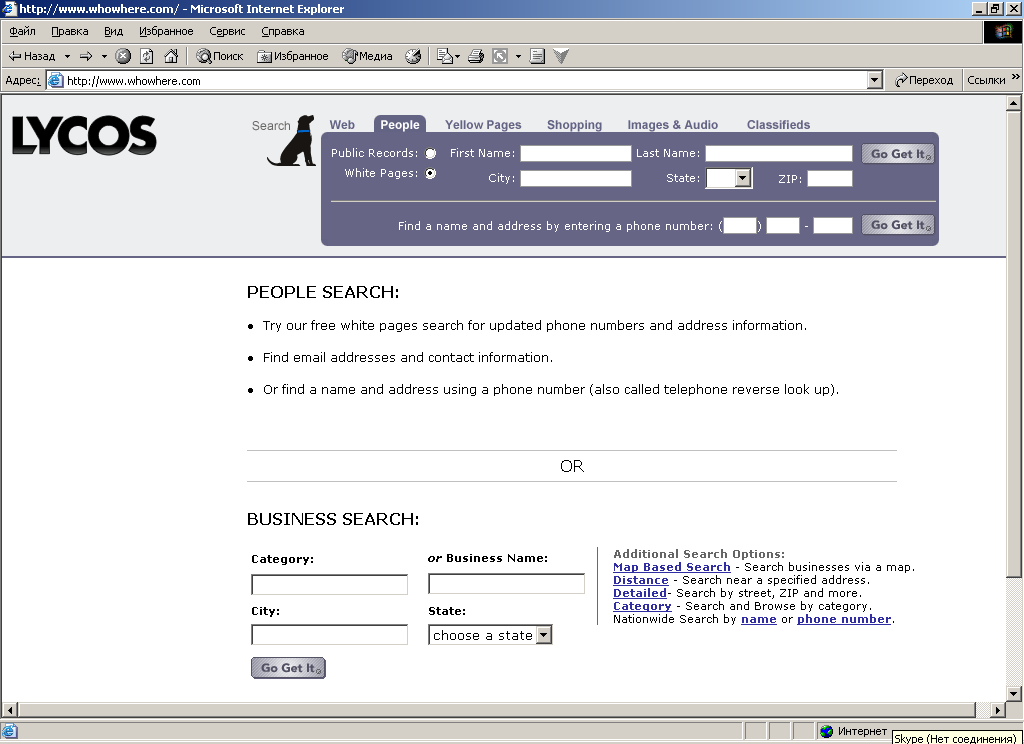Open the Map Based Search link
Image resolution: width=1024 pixels, height=744 pixels.
[x=671, y=567]
